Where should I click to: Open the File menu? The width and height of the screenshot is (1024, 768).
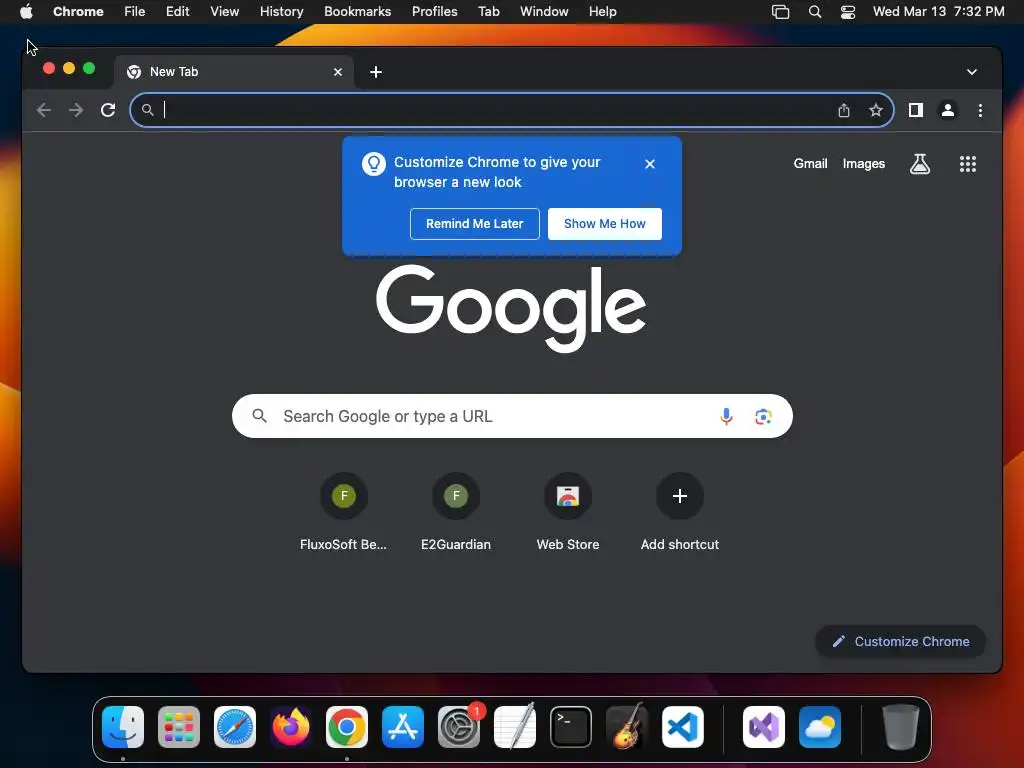point(135,12)
